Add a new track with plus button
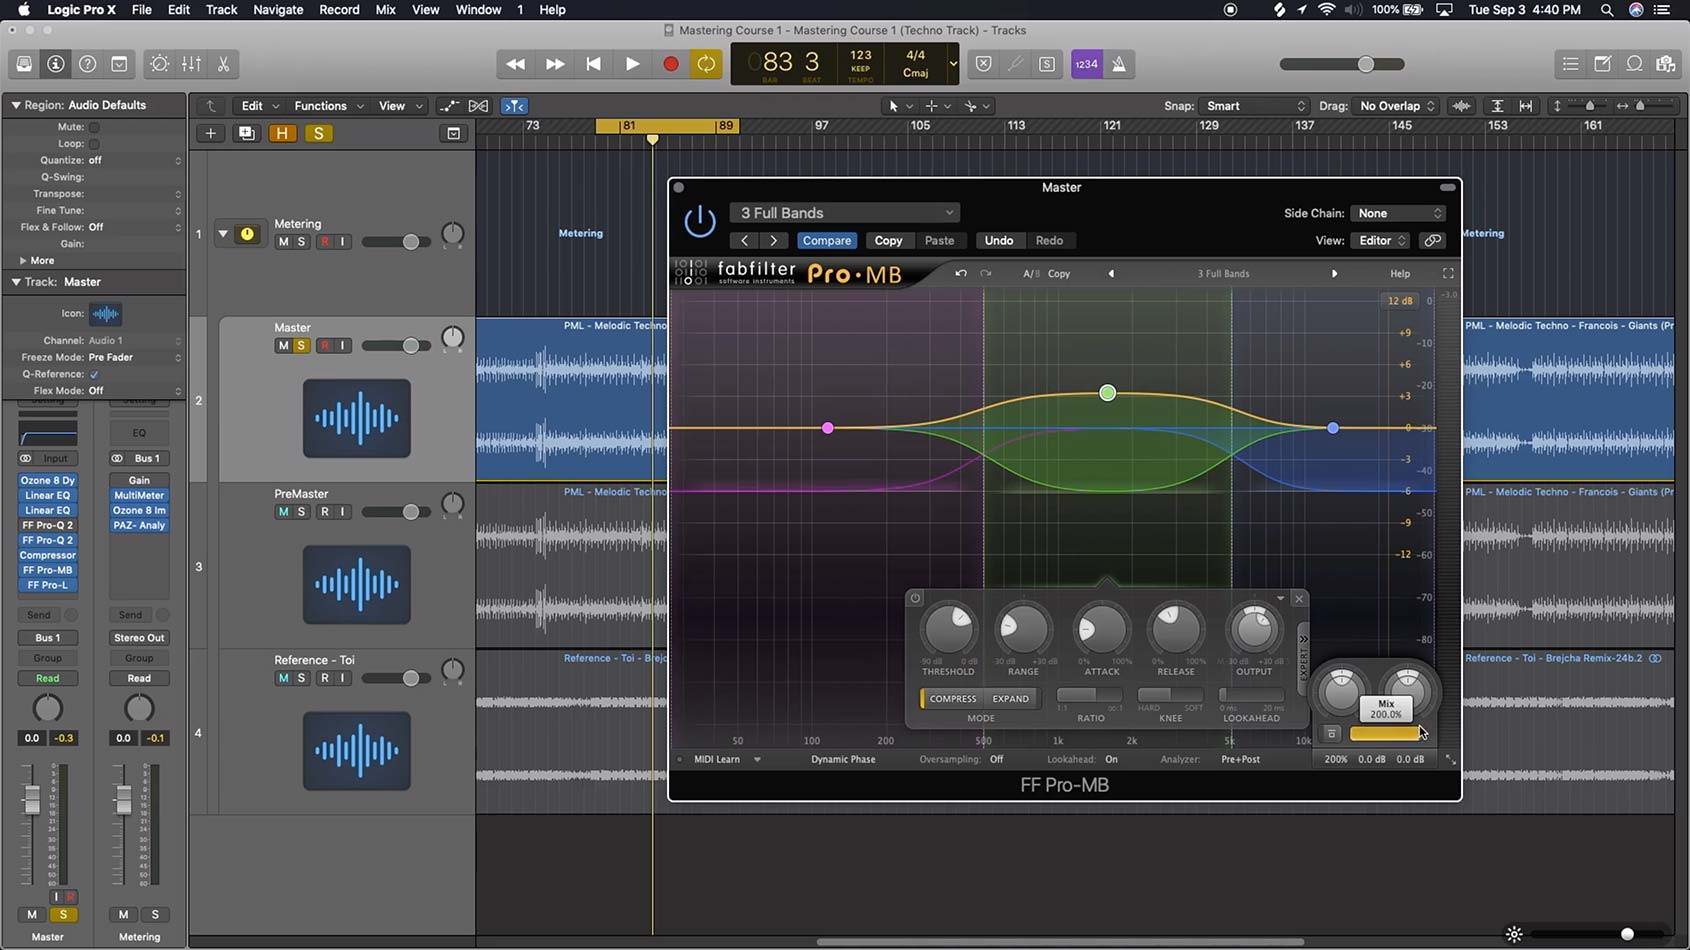Screen dimensions: 1690x950 click(210, 133)
